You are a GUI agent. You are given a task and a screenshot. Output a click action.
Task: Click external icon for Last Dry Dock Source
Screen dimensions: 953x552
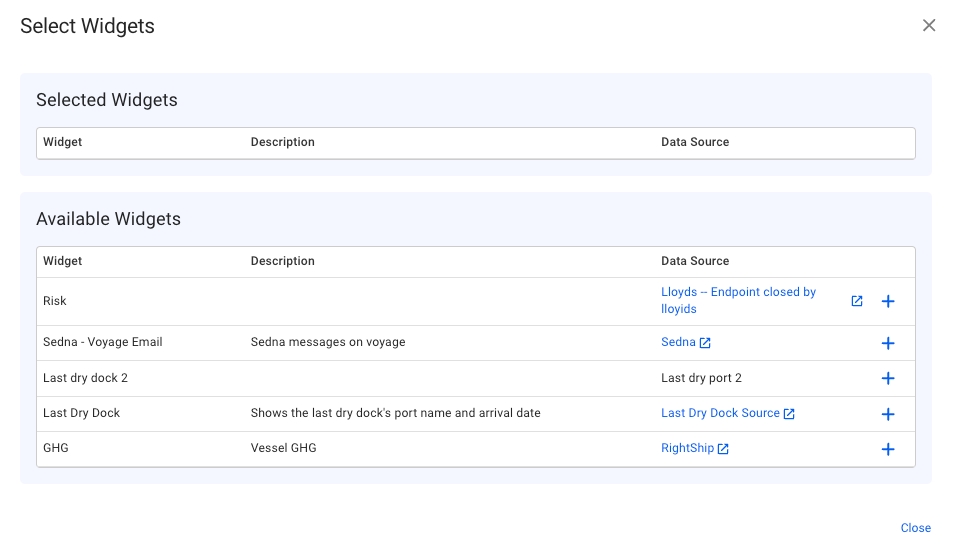789,414
